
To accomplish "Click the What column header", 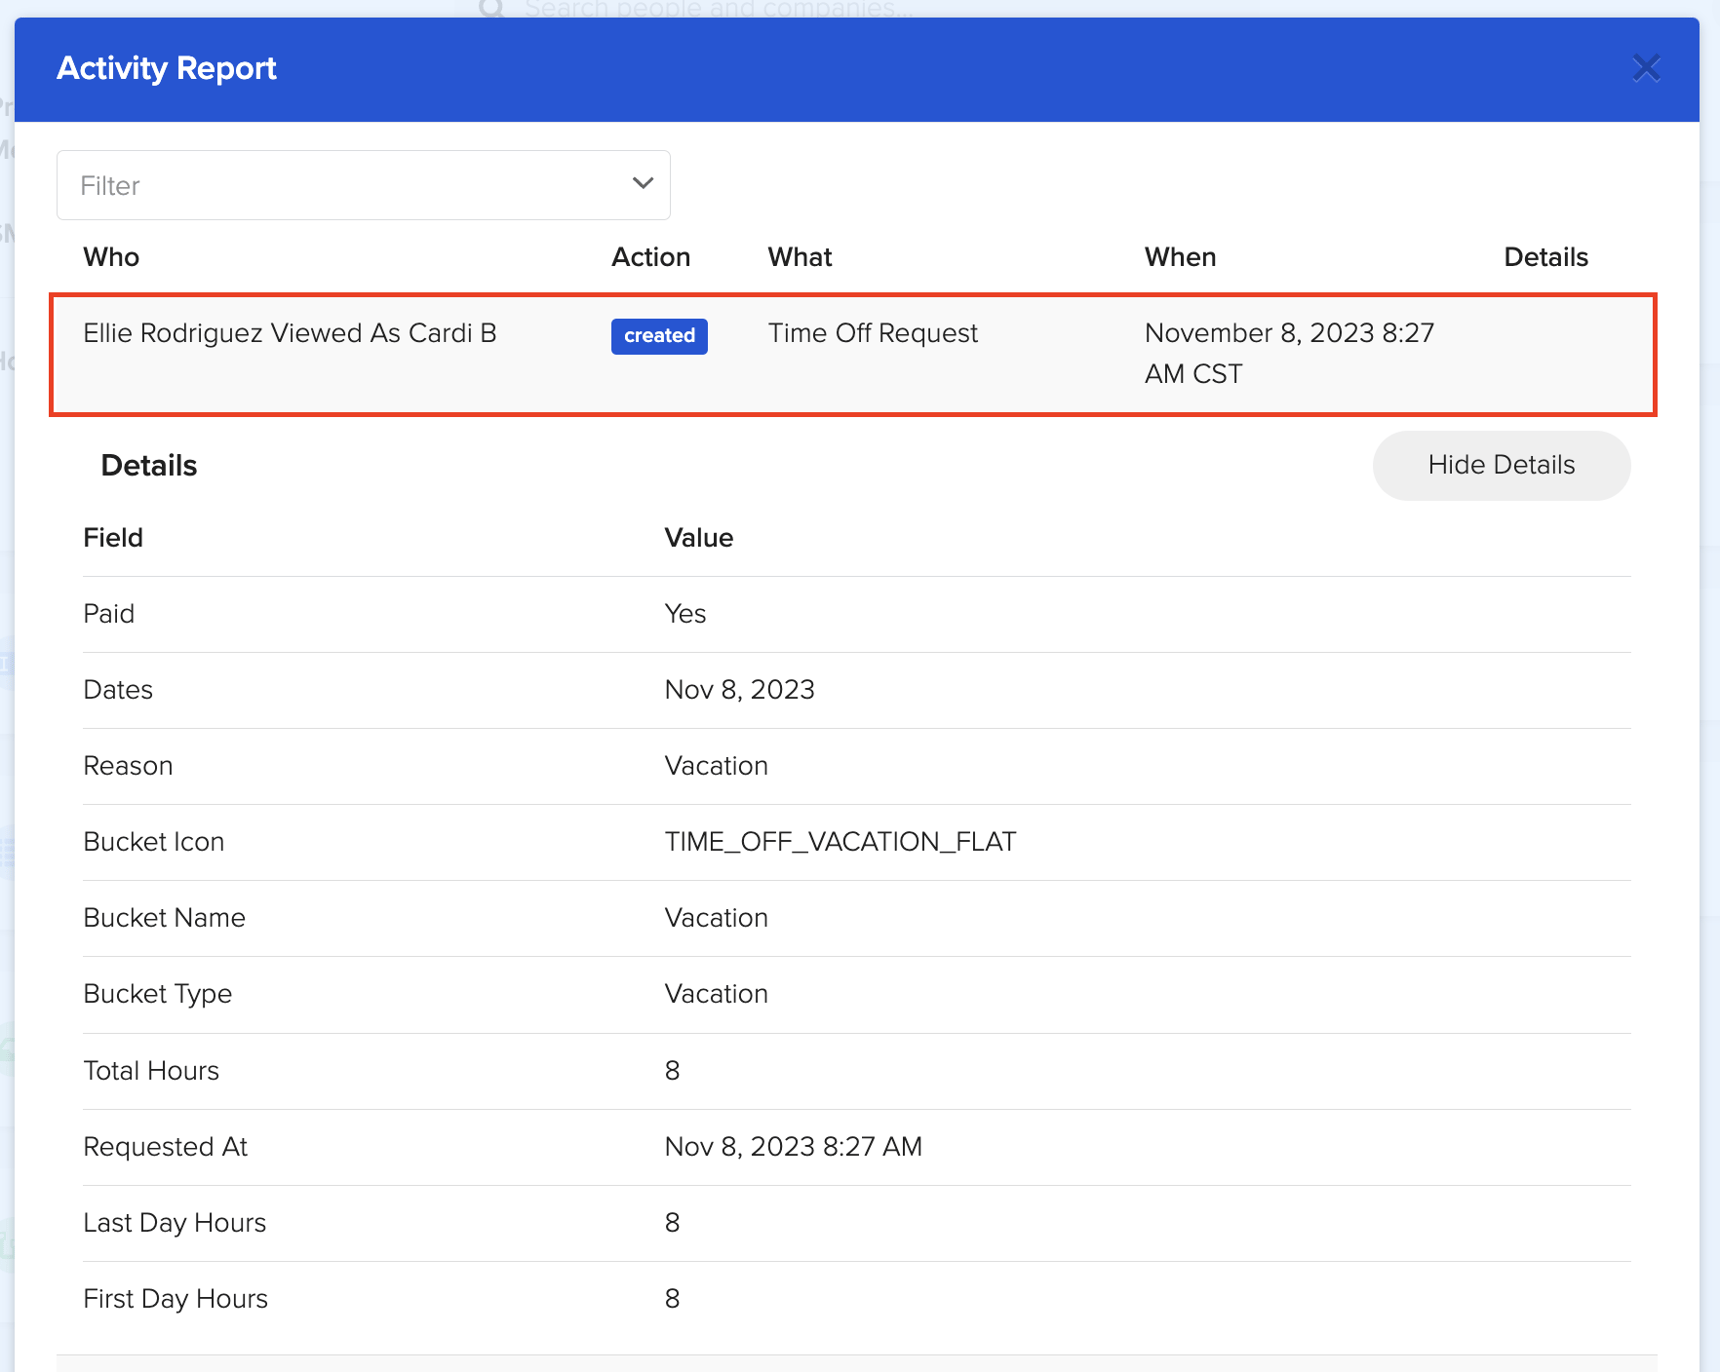I will click(799, 257).
